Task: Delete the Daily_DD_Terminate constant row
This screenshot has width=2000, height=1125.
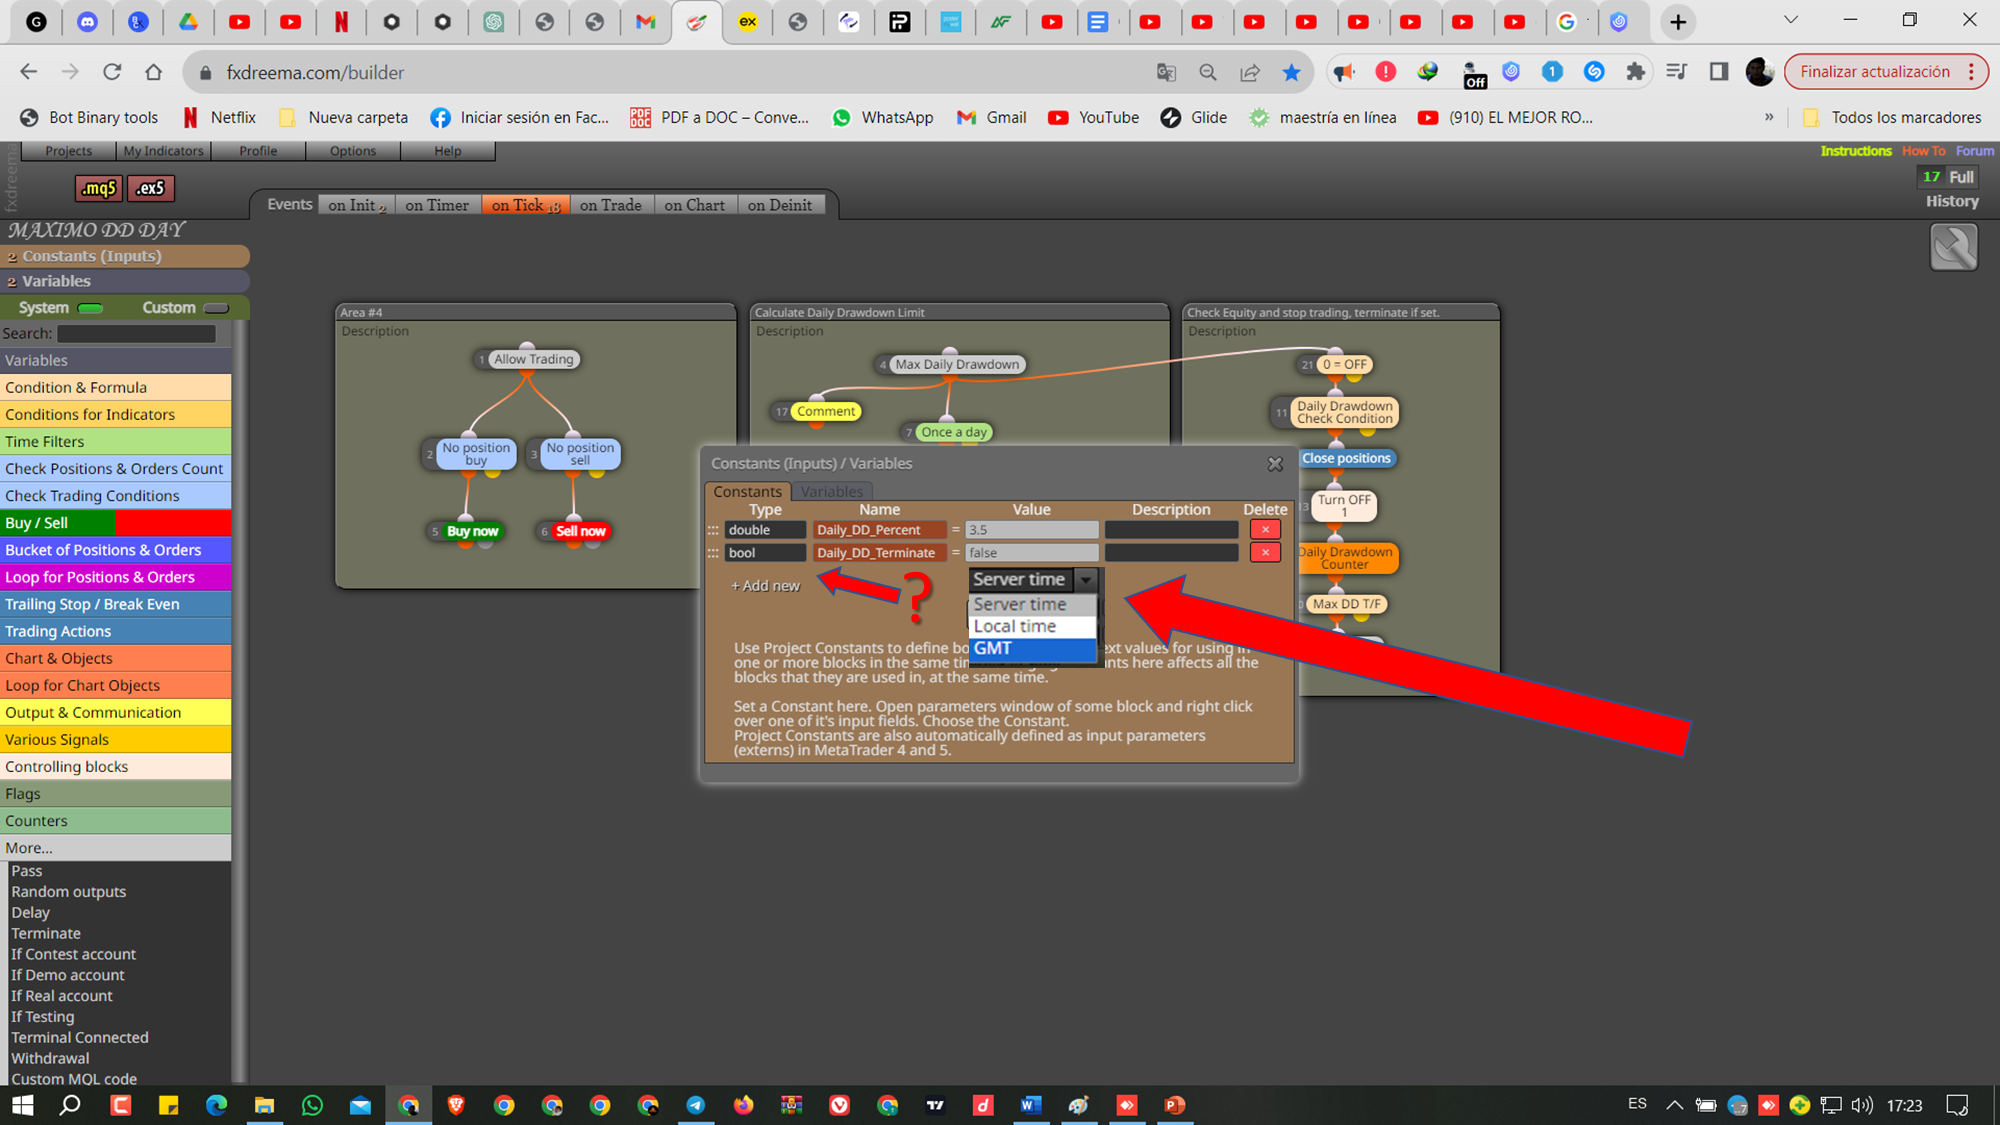Action: point(1265,553)
